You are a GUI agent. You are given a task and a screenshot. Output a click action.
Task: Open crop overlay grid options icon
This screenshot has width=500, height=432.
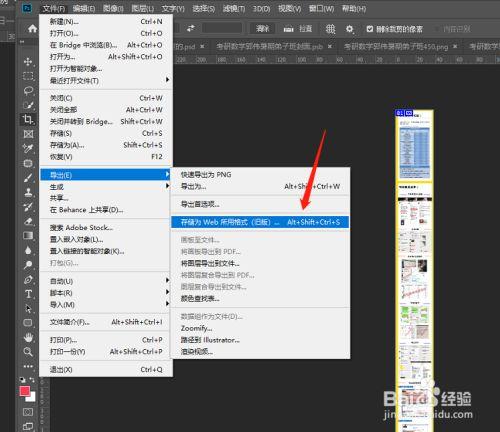(330, 29)
